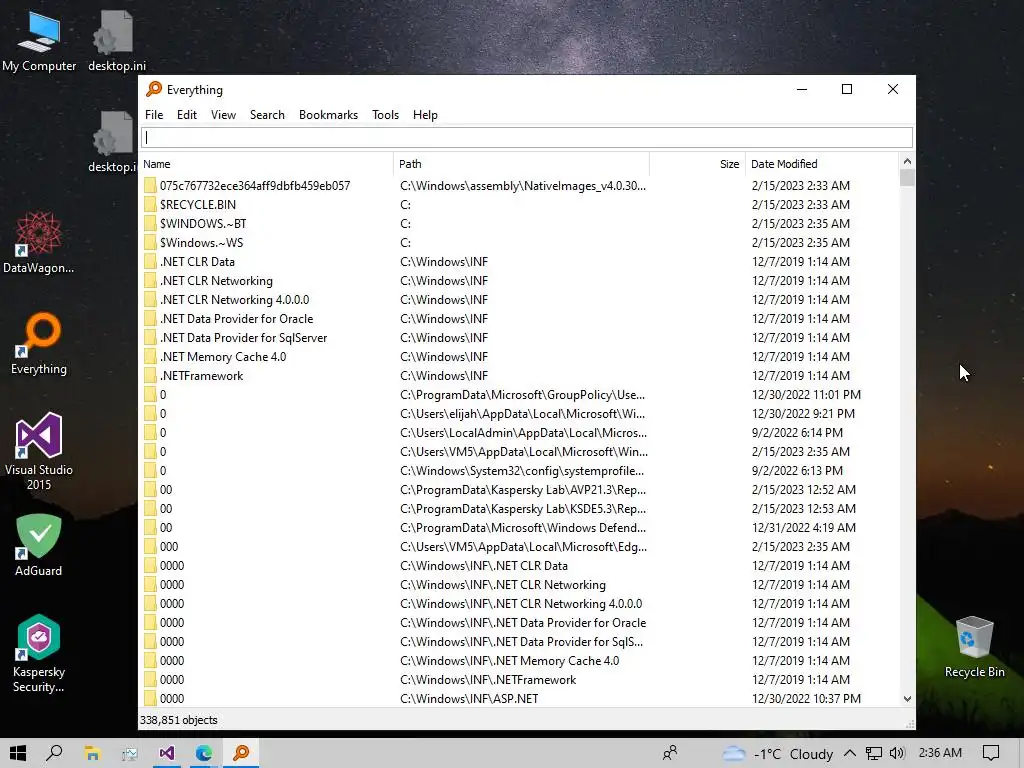Select the $Windows.~WS folder row

click(x=519, y=242)
